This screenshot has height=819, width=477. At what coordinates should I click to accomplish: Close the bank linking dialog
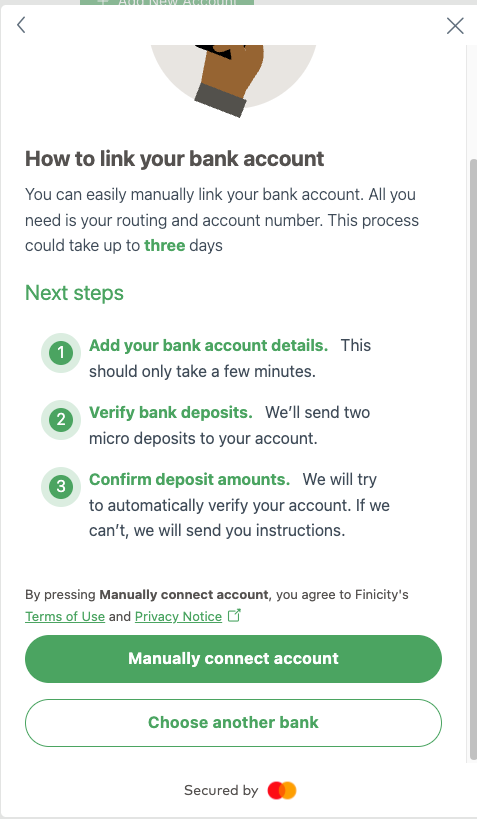click(x=455, y=26)
